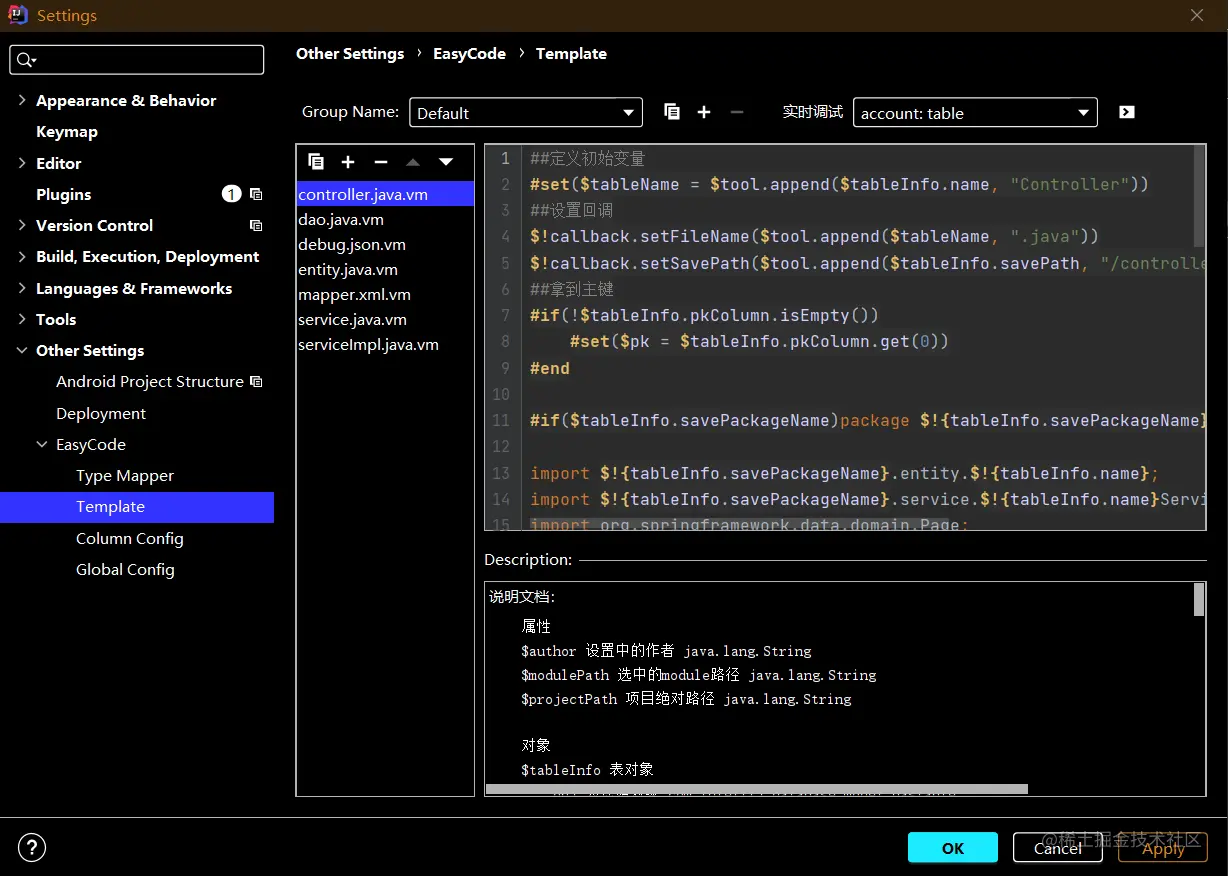This screenshot has width=1228, height=876.
Task: Click the Apply button
Action: point(1163,847)
